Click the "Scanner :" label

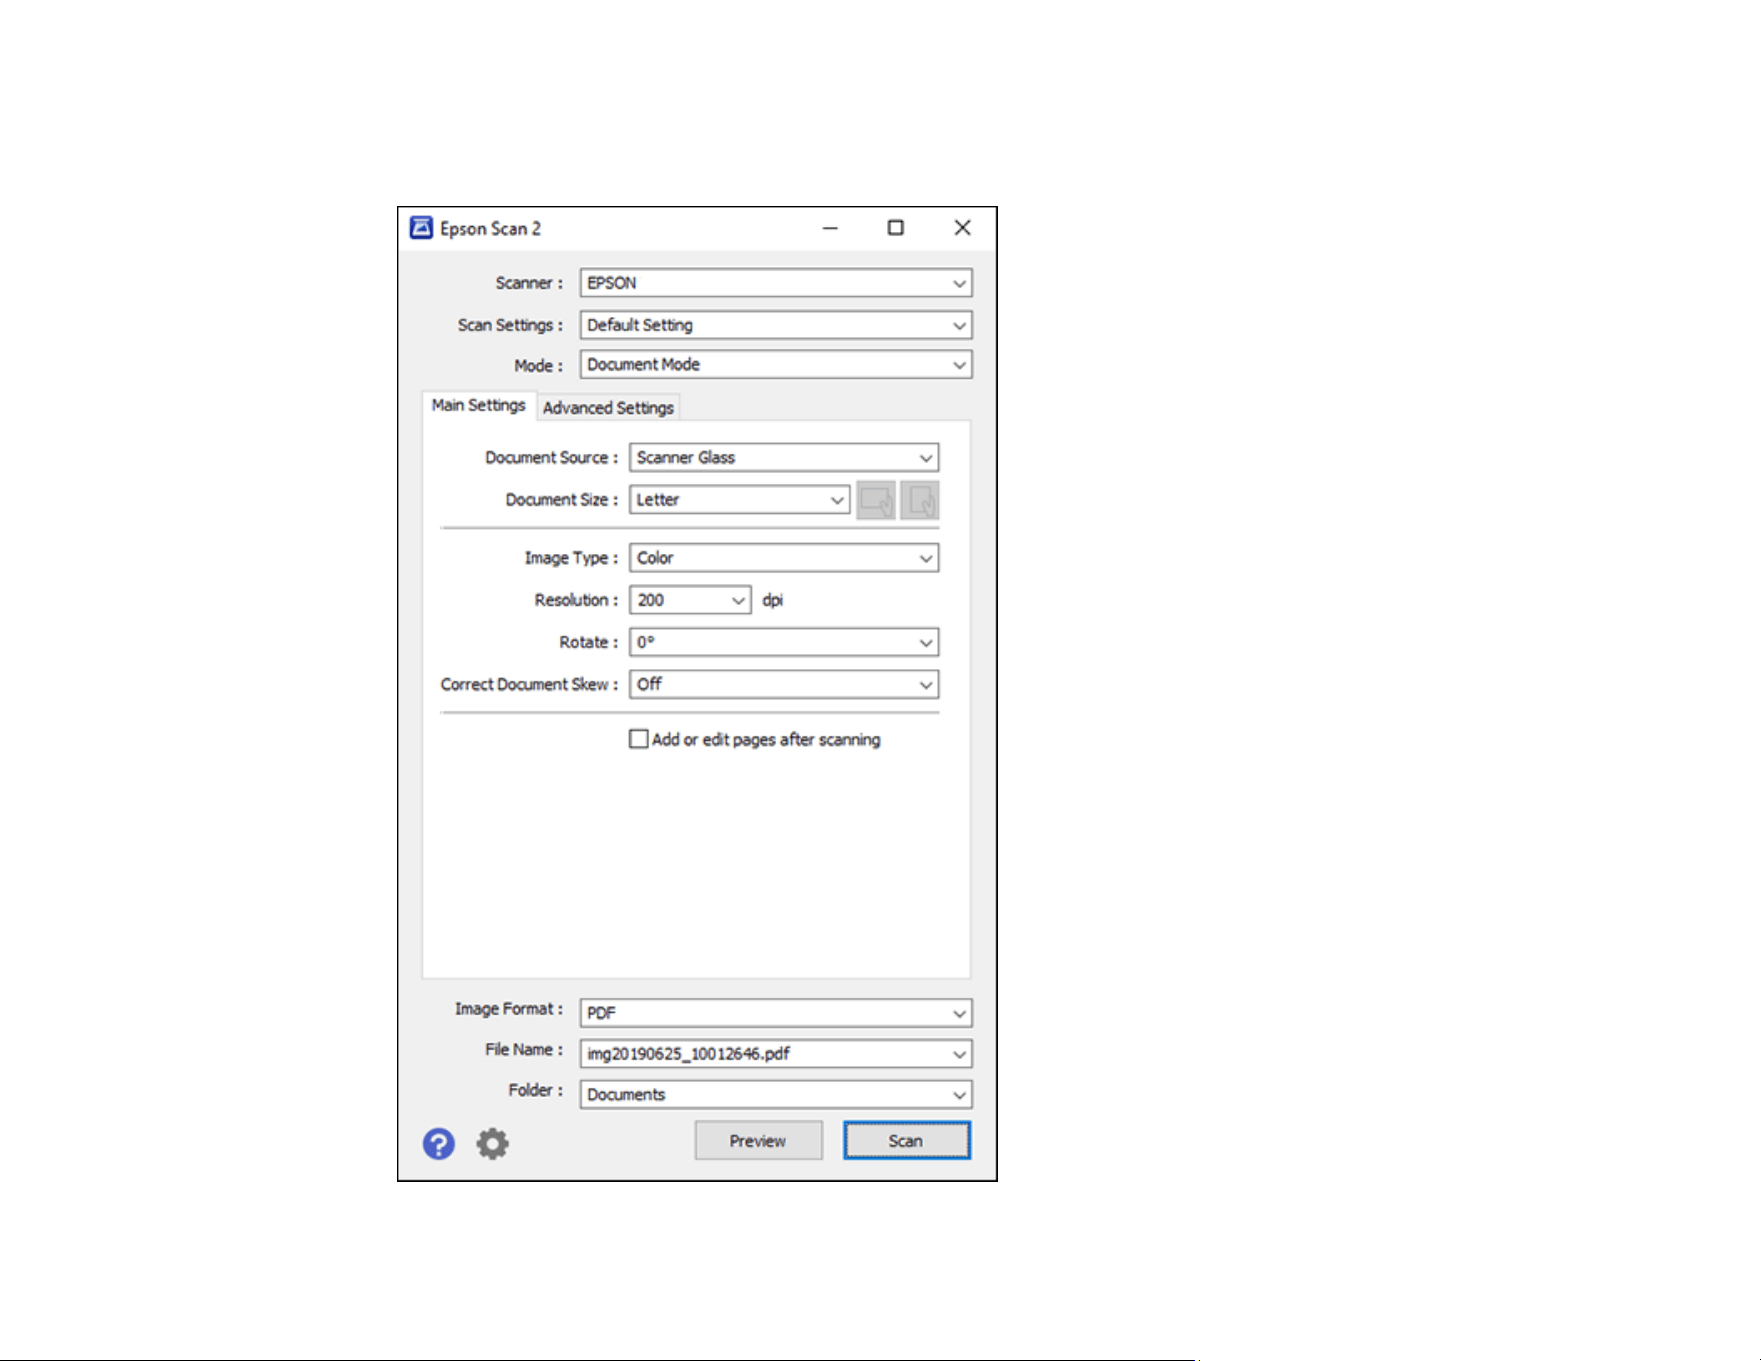pyautogui.click(x=529, y=283)
